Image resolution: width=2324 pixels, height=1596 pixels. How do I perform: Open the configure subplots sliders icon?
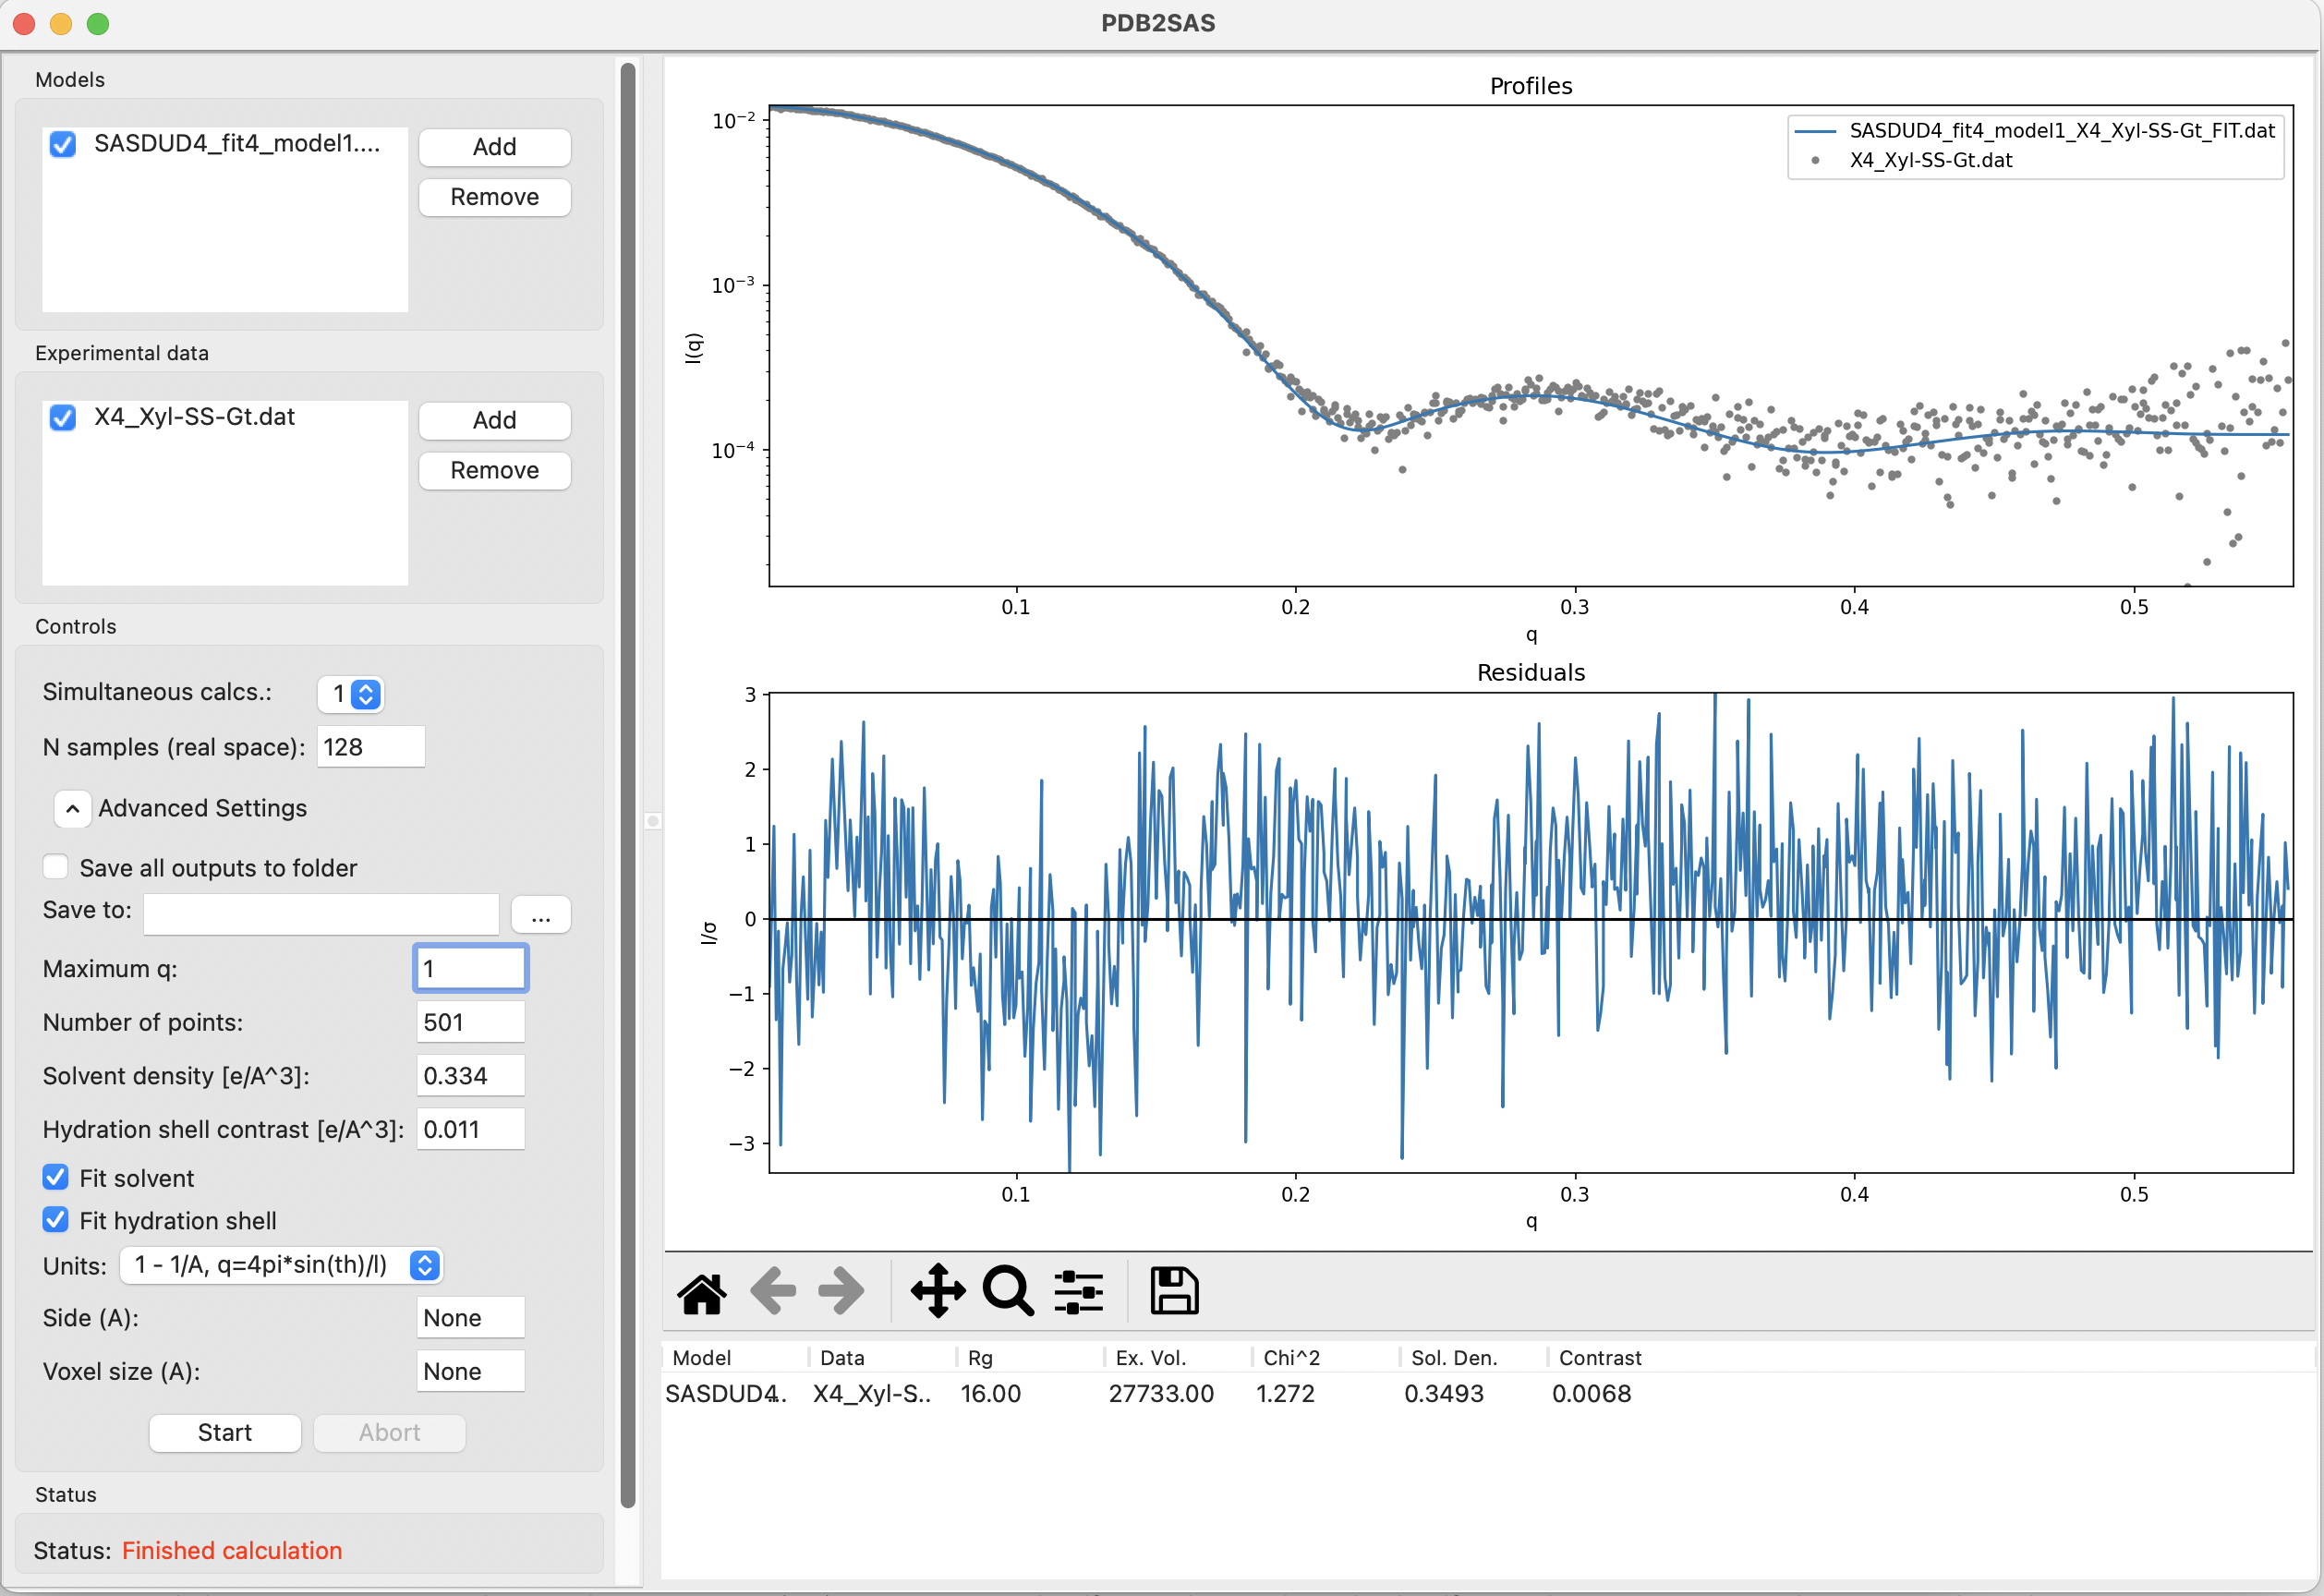pos(1079,1292)
